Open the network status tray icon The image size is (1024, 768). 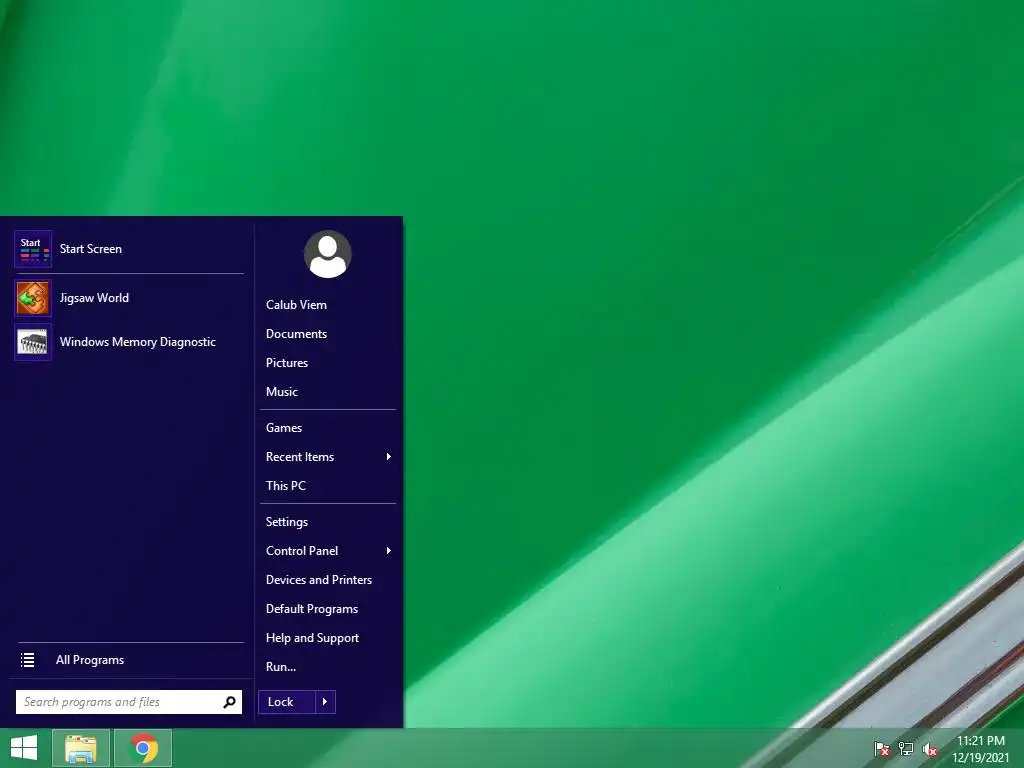(x=906, y=749)
